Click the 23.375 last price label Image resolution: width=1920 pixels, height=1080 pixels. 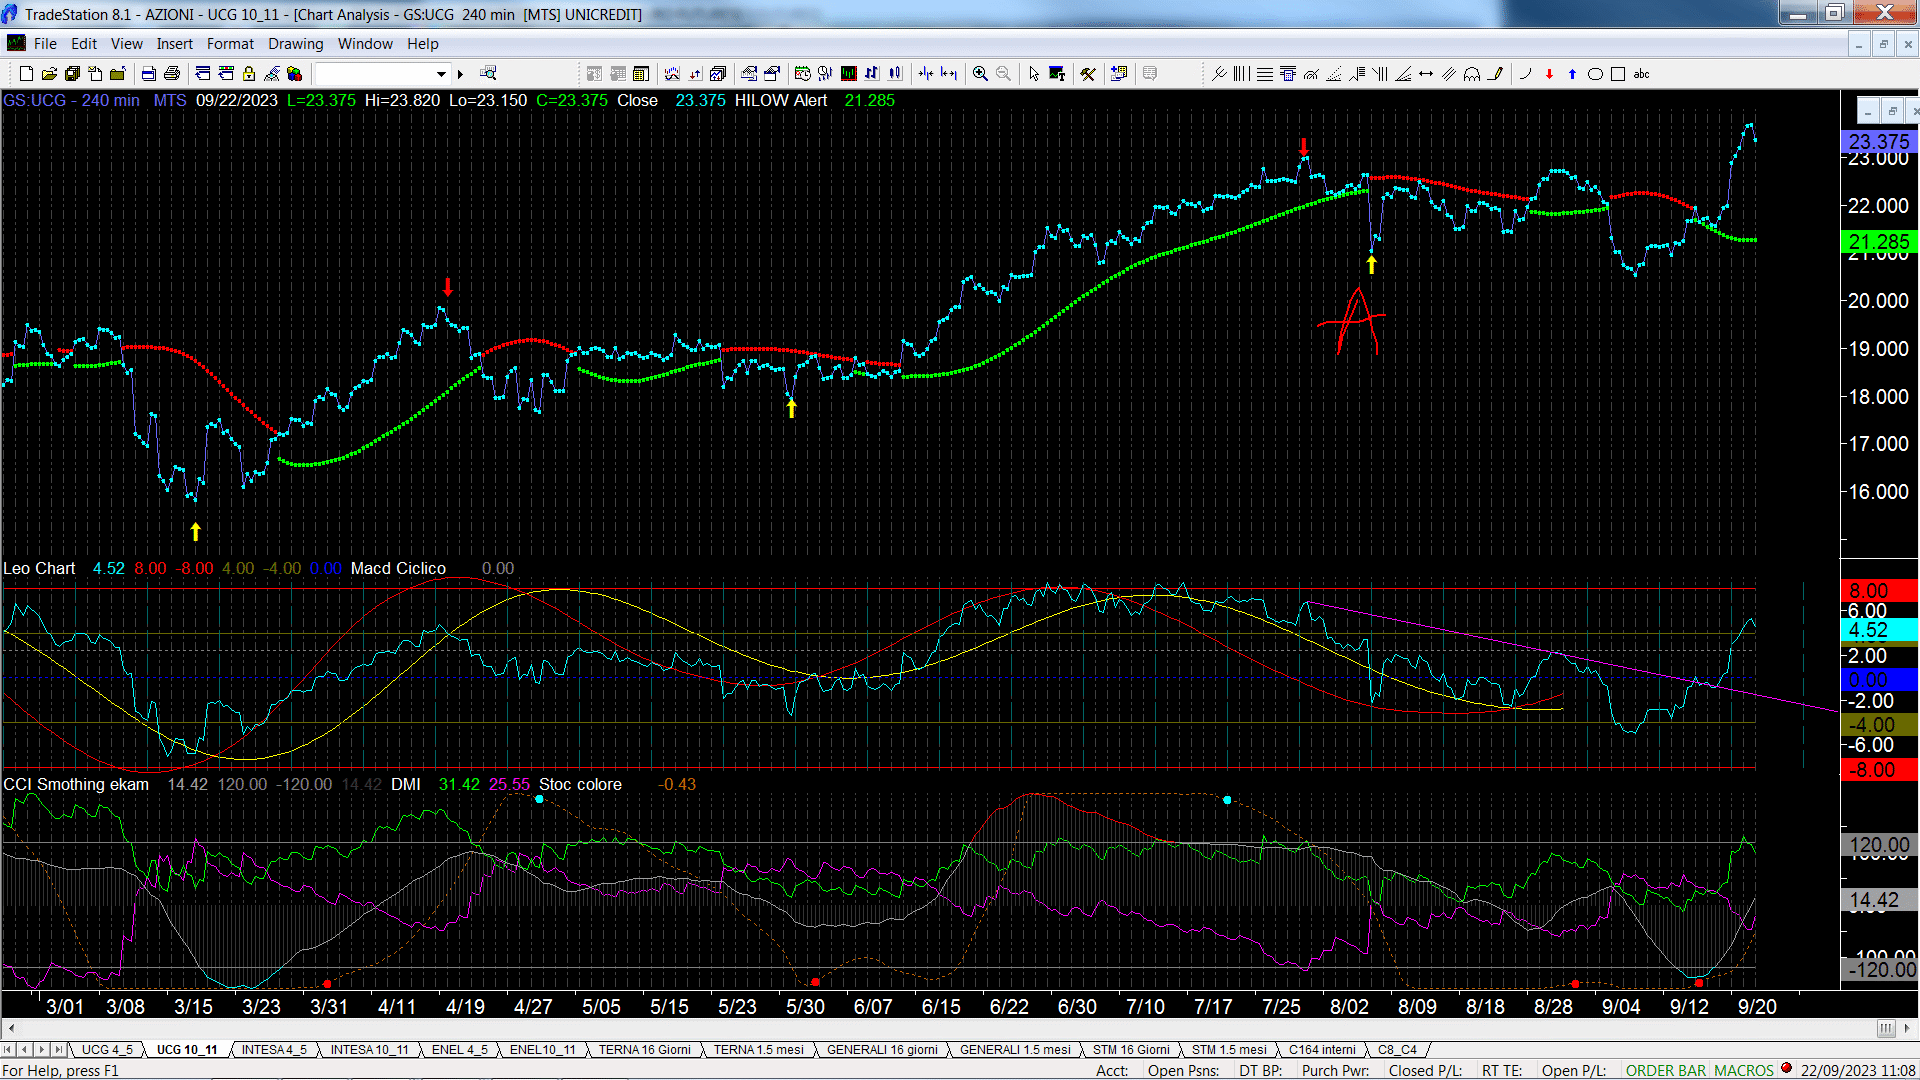pos(1878,142)
